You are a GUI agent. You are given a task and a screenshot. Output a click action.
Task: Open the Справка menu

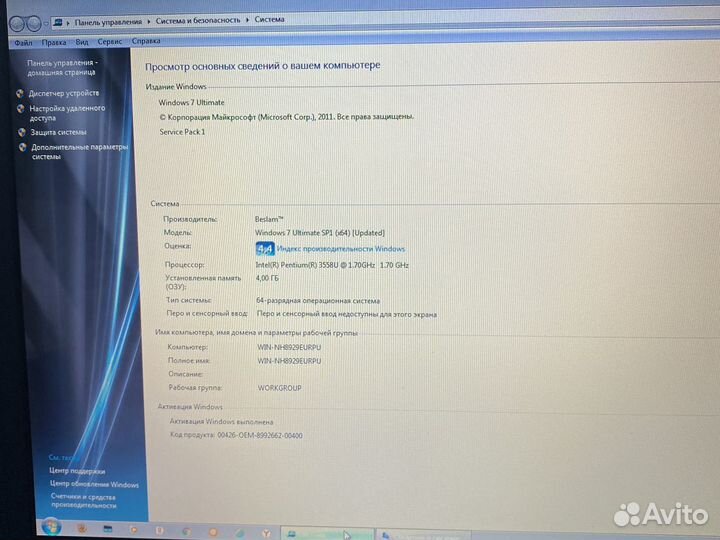[146, 41]
